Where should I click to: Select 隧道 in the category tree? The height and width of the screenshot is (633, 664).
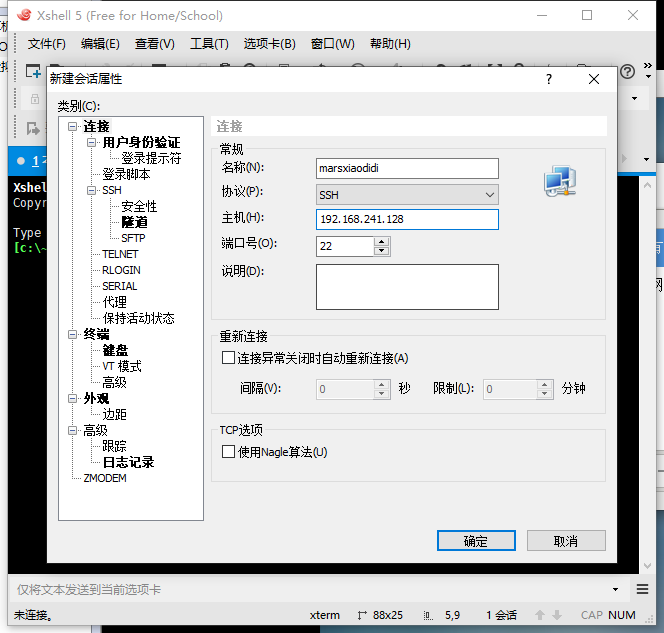134,222
